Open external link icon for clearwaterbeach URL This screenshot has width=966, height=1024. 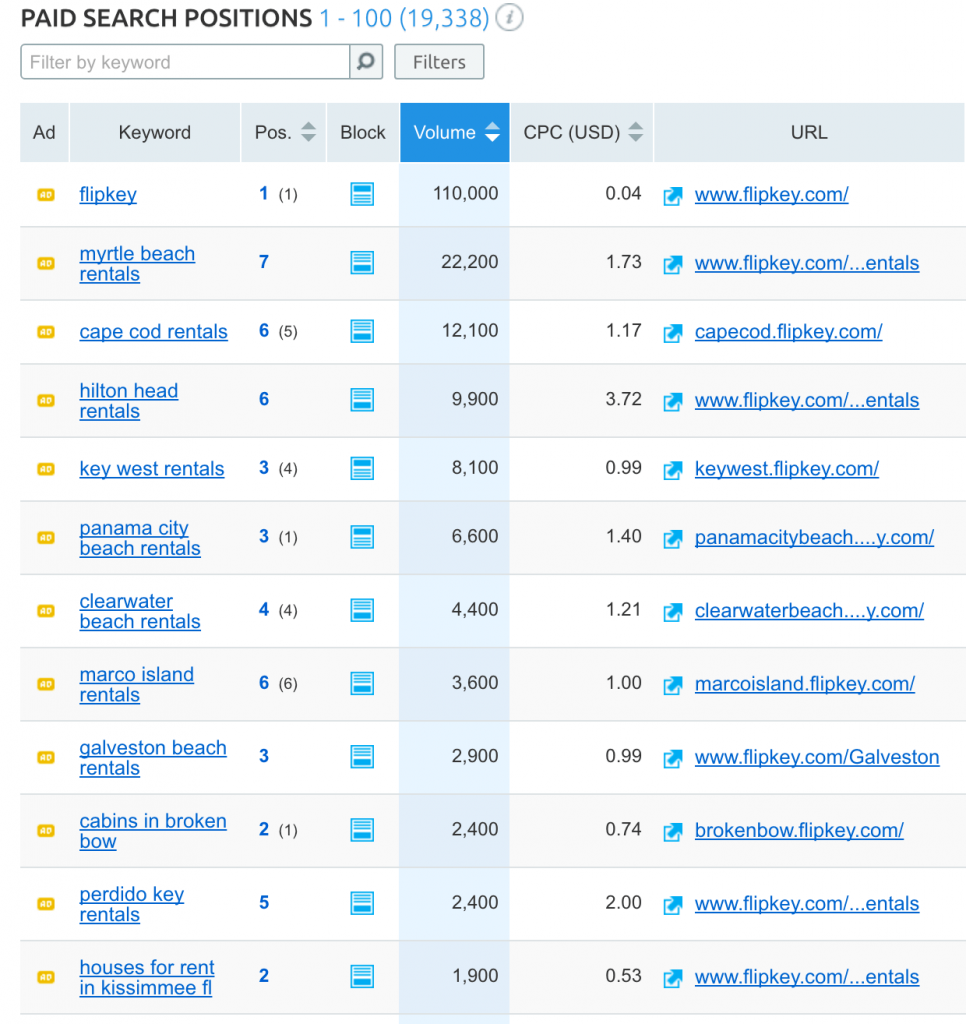tap(673, 612)
